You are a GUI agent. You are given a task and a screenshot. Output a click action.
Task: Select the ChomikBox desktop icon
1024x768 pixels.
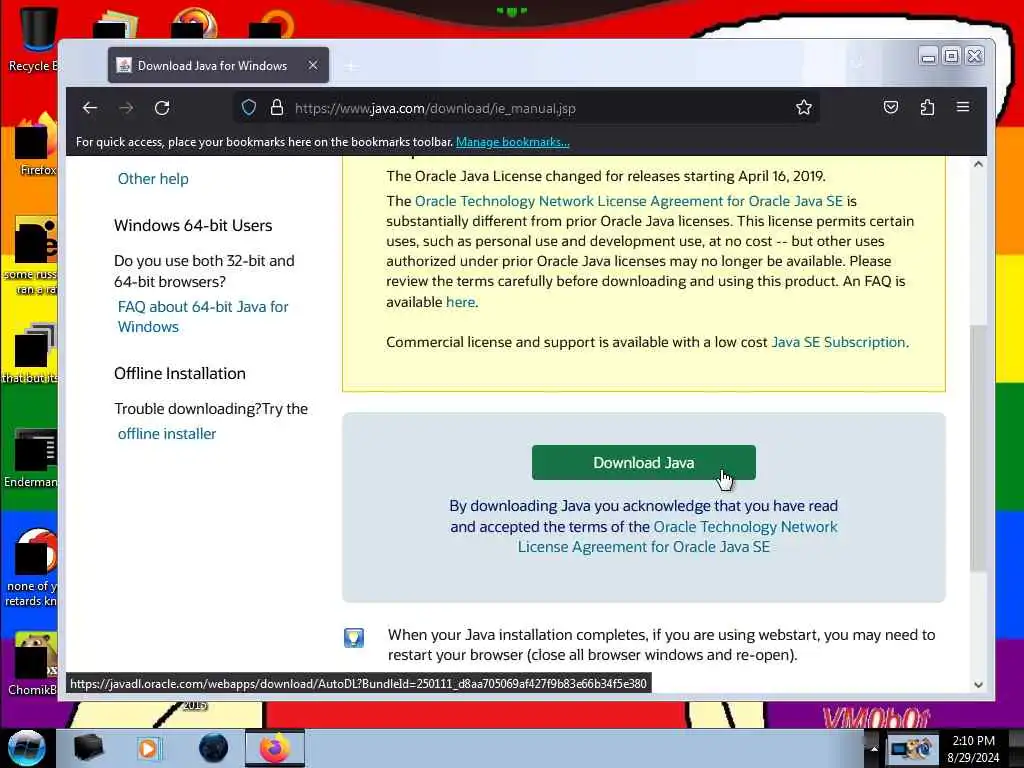33,664
